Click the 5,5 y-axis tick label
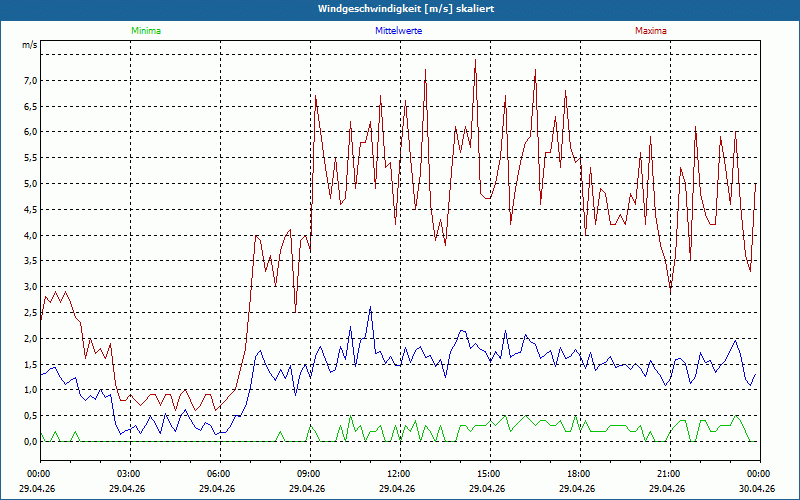The height and width of the screenshot is (500, 800). point(31,158)
